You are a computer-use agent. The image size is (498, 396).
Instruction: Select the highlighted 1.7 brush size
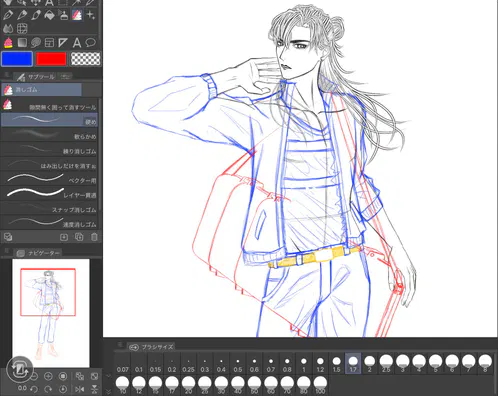pyautogui.click(x=353, y=364)
